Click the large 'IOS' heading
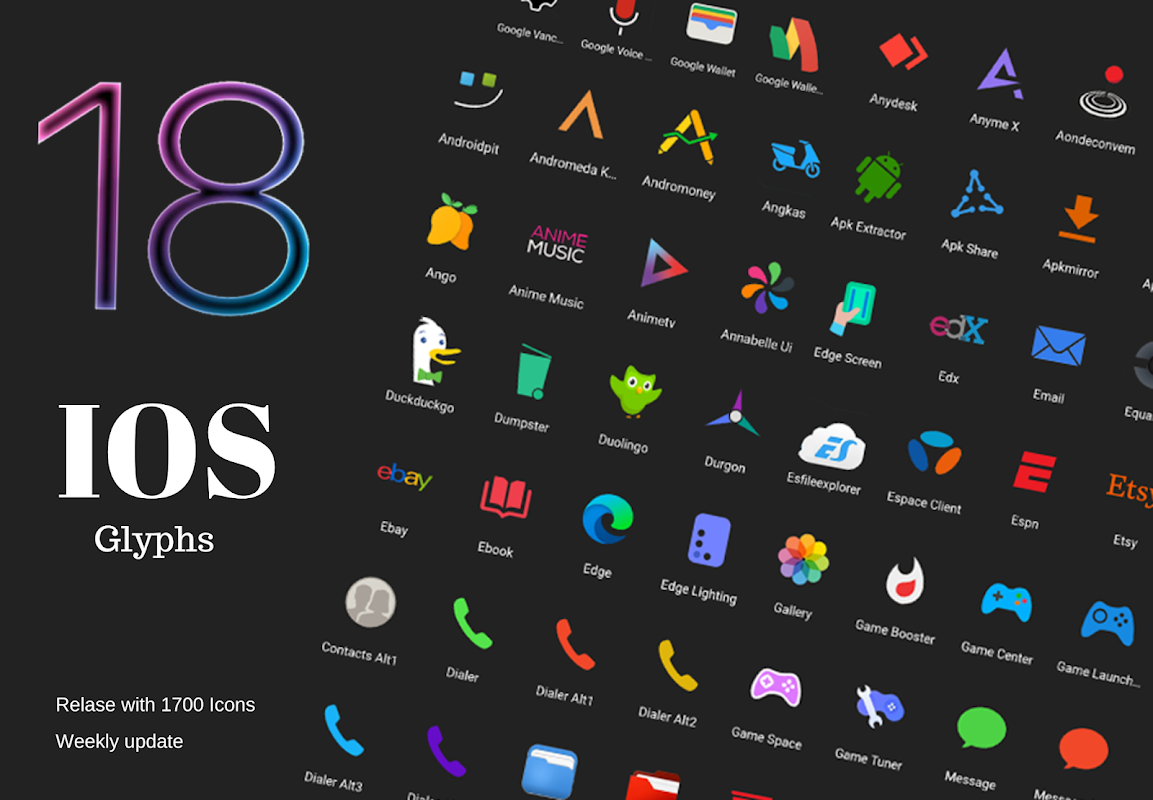1153x800 pixels. tap(167, 451)
